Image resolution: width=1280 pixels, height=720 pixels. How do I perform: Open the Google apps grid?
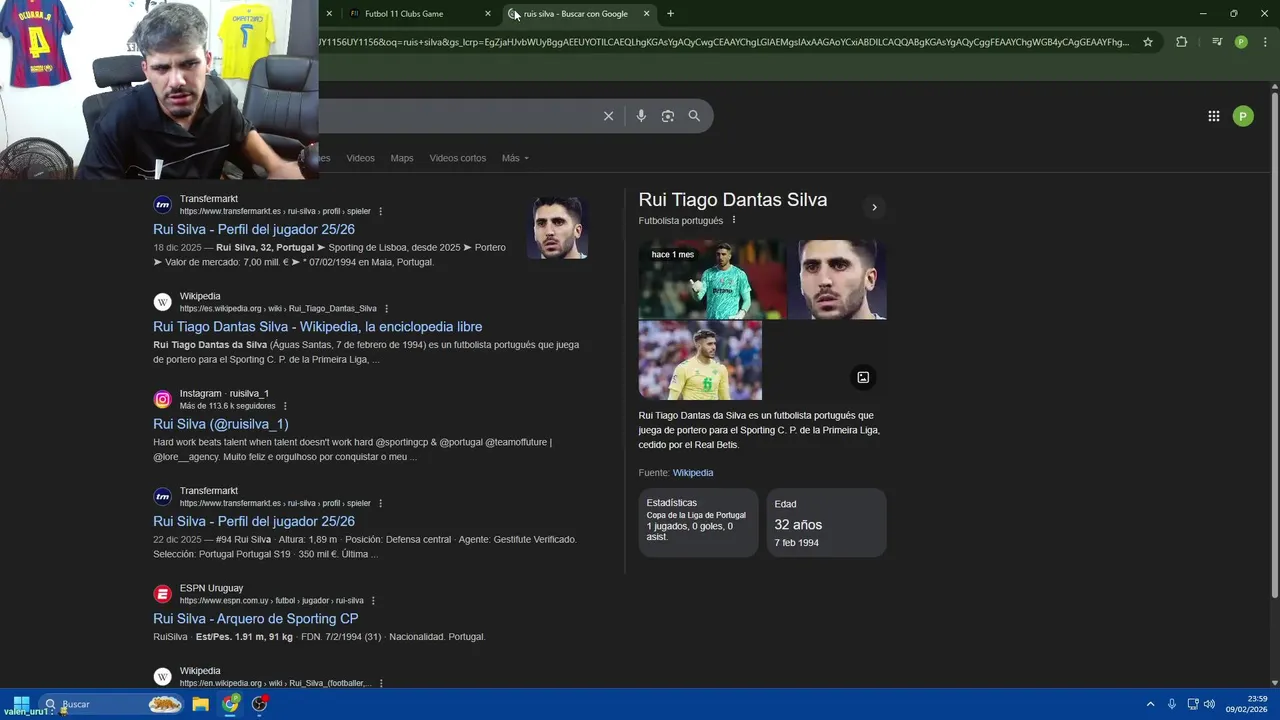coord(1213,116)
